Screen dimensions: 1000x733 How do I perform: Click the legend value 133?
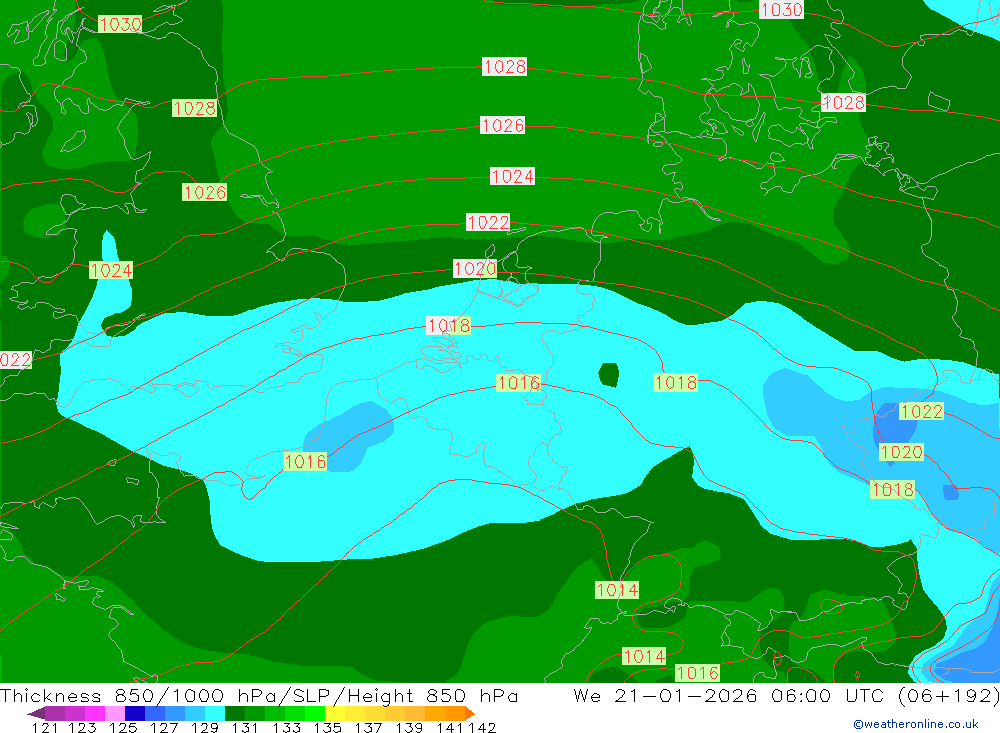tap(286, 727)
